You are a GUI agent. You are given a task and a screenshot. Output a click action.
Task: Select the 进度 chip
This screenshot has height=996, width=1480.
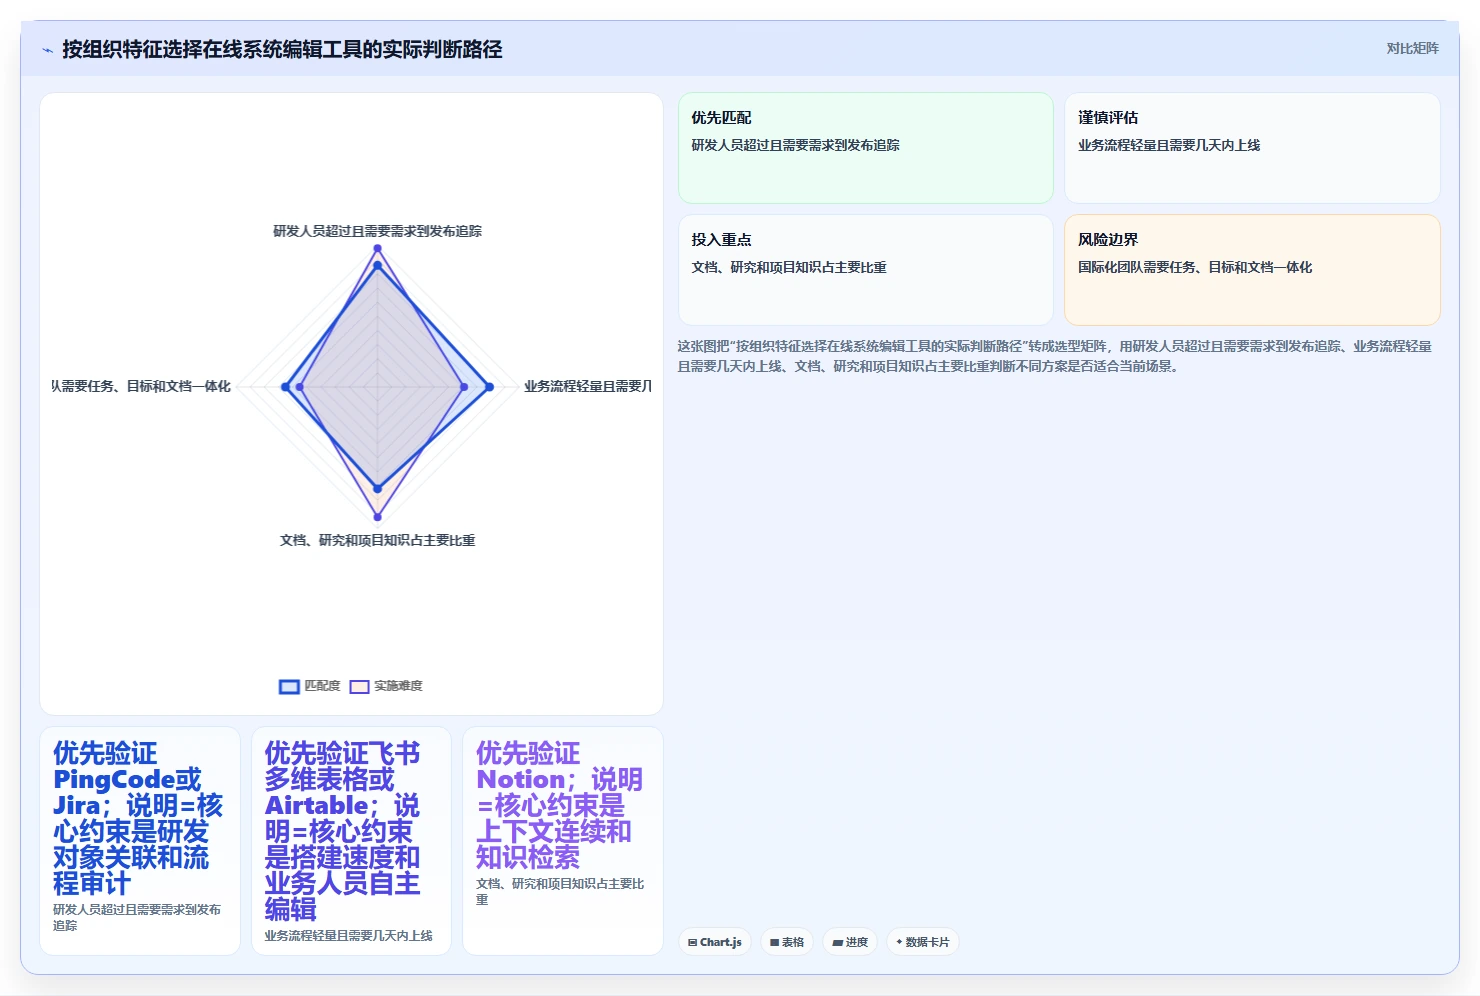[850, 942]
